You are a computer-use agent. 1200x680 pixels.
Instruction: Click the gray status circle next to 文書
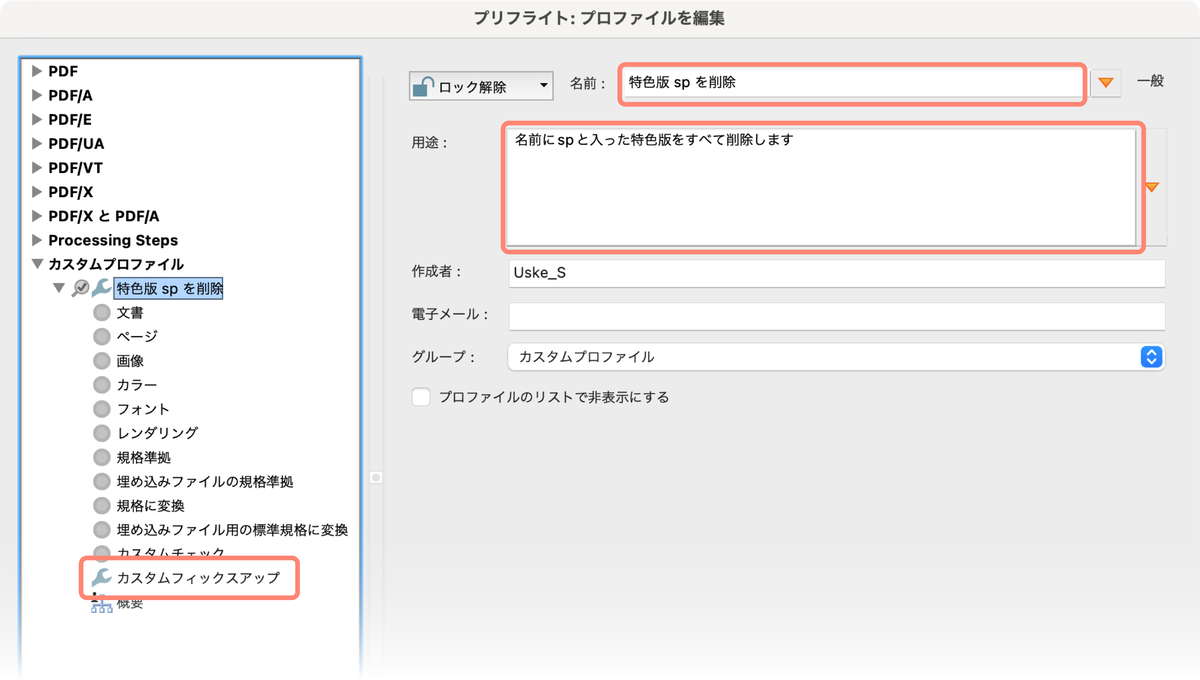click(x=101, y=312)
